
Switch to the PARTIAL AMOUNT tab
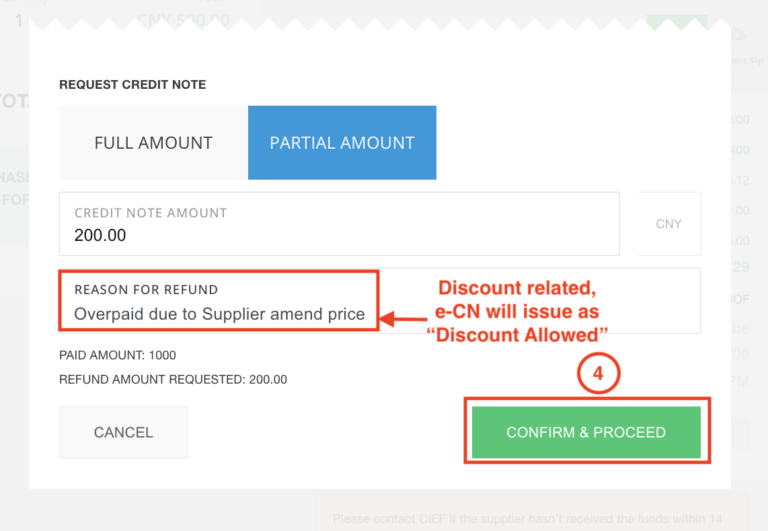pyautogui.click(x=342, y=143)
